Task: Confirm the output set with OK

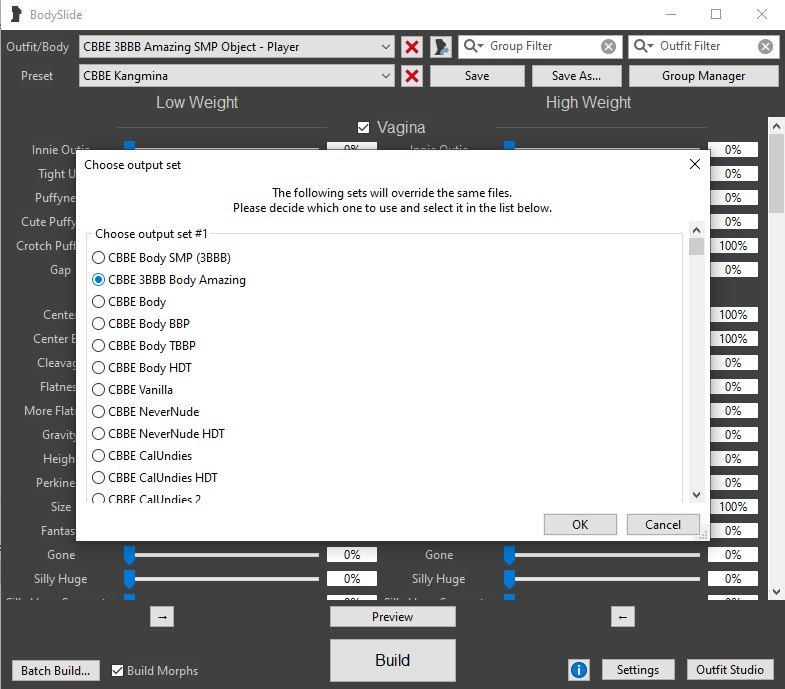Action: tap(580, 524)
